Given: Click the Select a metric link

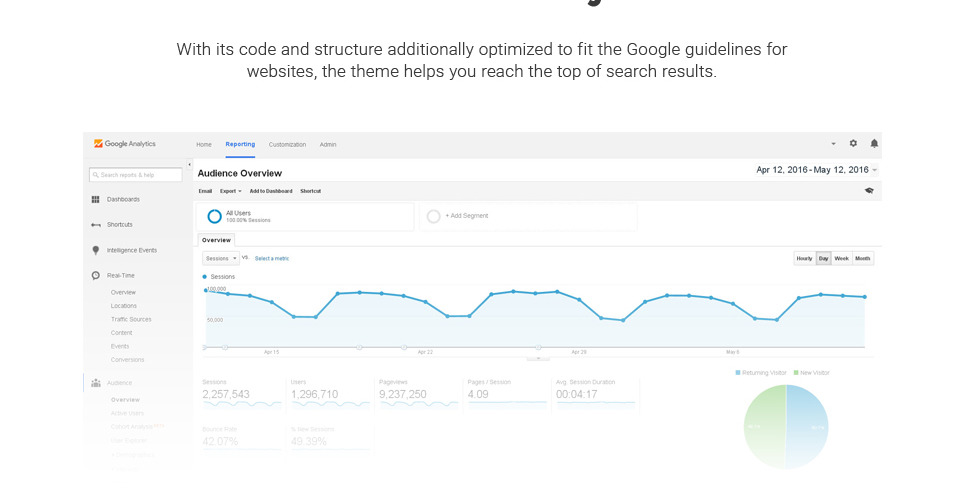Looking at the screenshot, I should [272, 258].
